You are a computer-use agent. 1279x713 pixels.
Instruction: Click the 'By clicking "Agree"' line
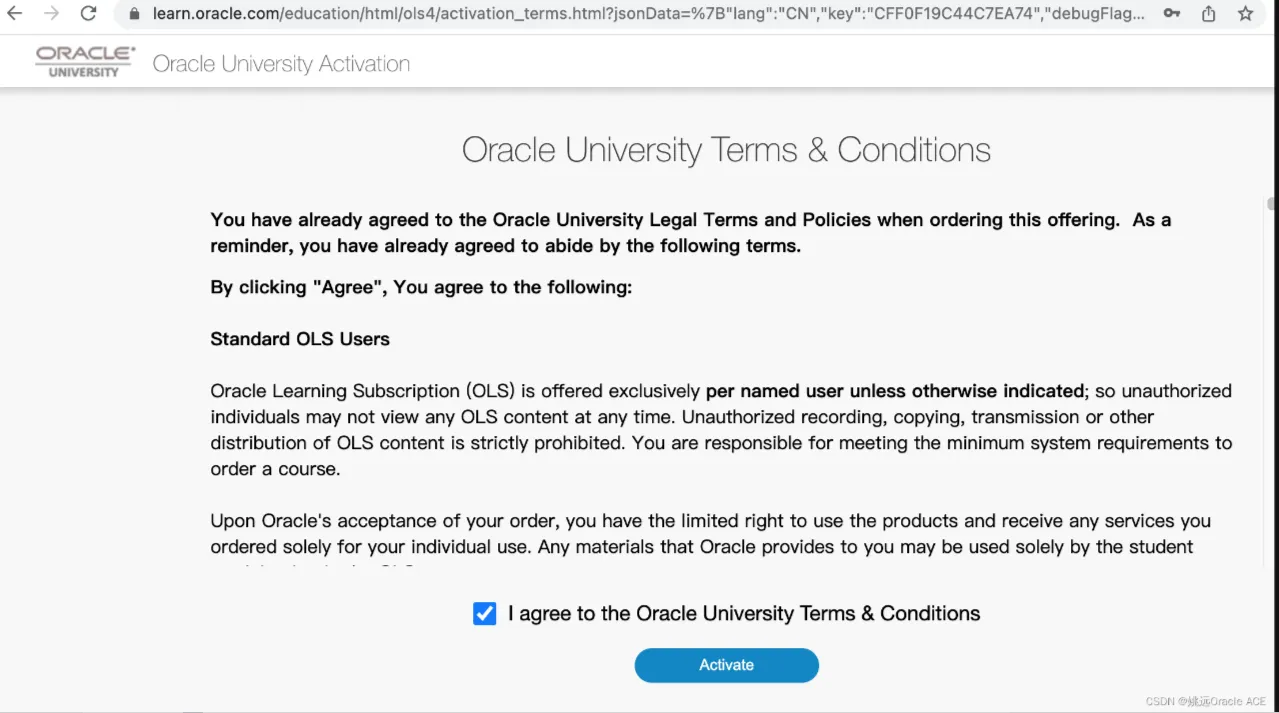pos(421,287)
